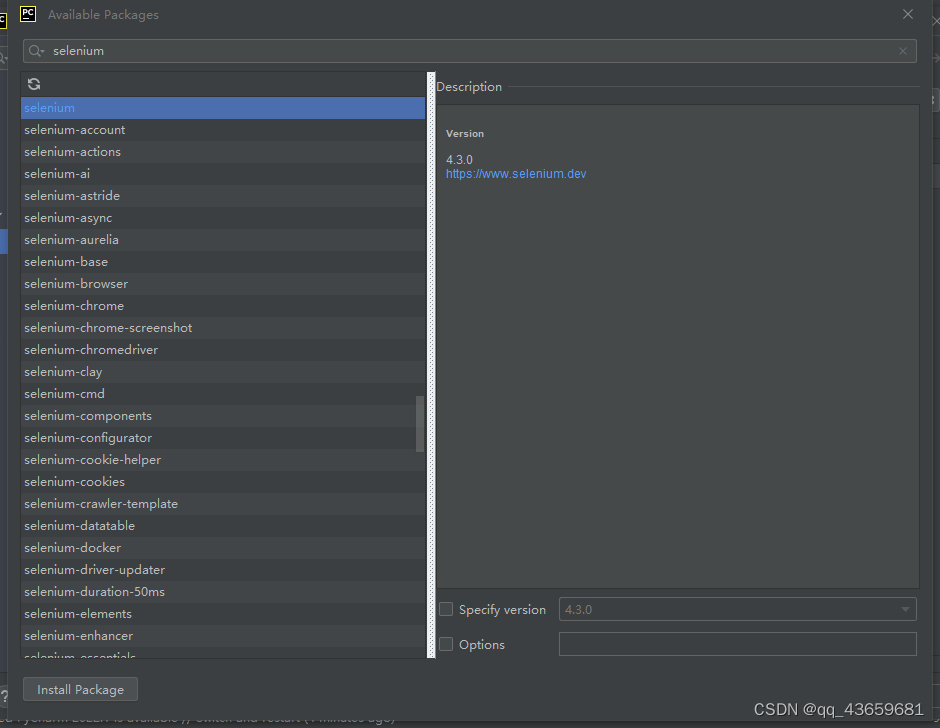Enable the Specify version checkbox
Screen dimensions: 940x728
click(x=446, y=609)
